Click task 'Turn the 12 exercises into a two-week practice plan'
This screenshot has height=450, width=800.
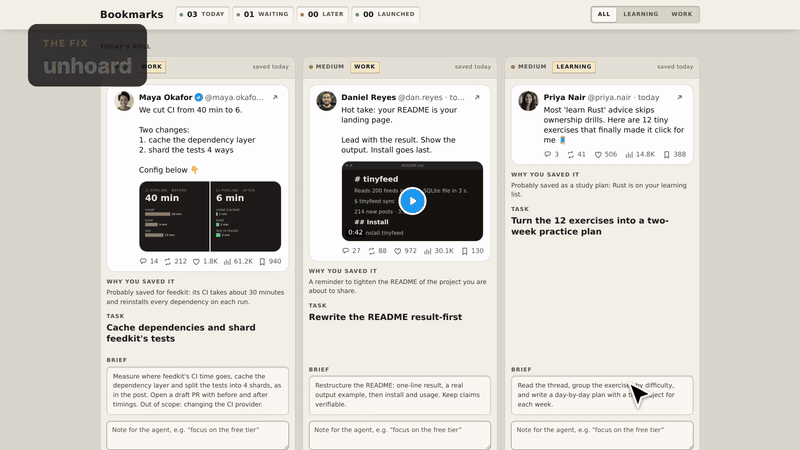[x=590, y=226]
